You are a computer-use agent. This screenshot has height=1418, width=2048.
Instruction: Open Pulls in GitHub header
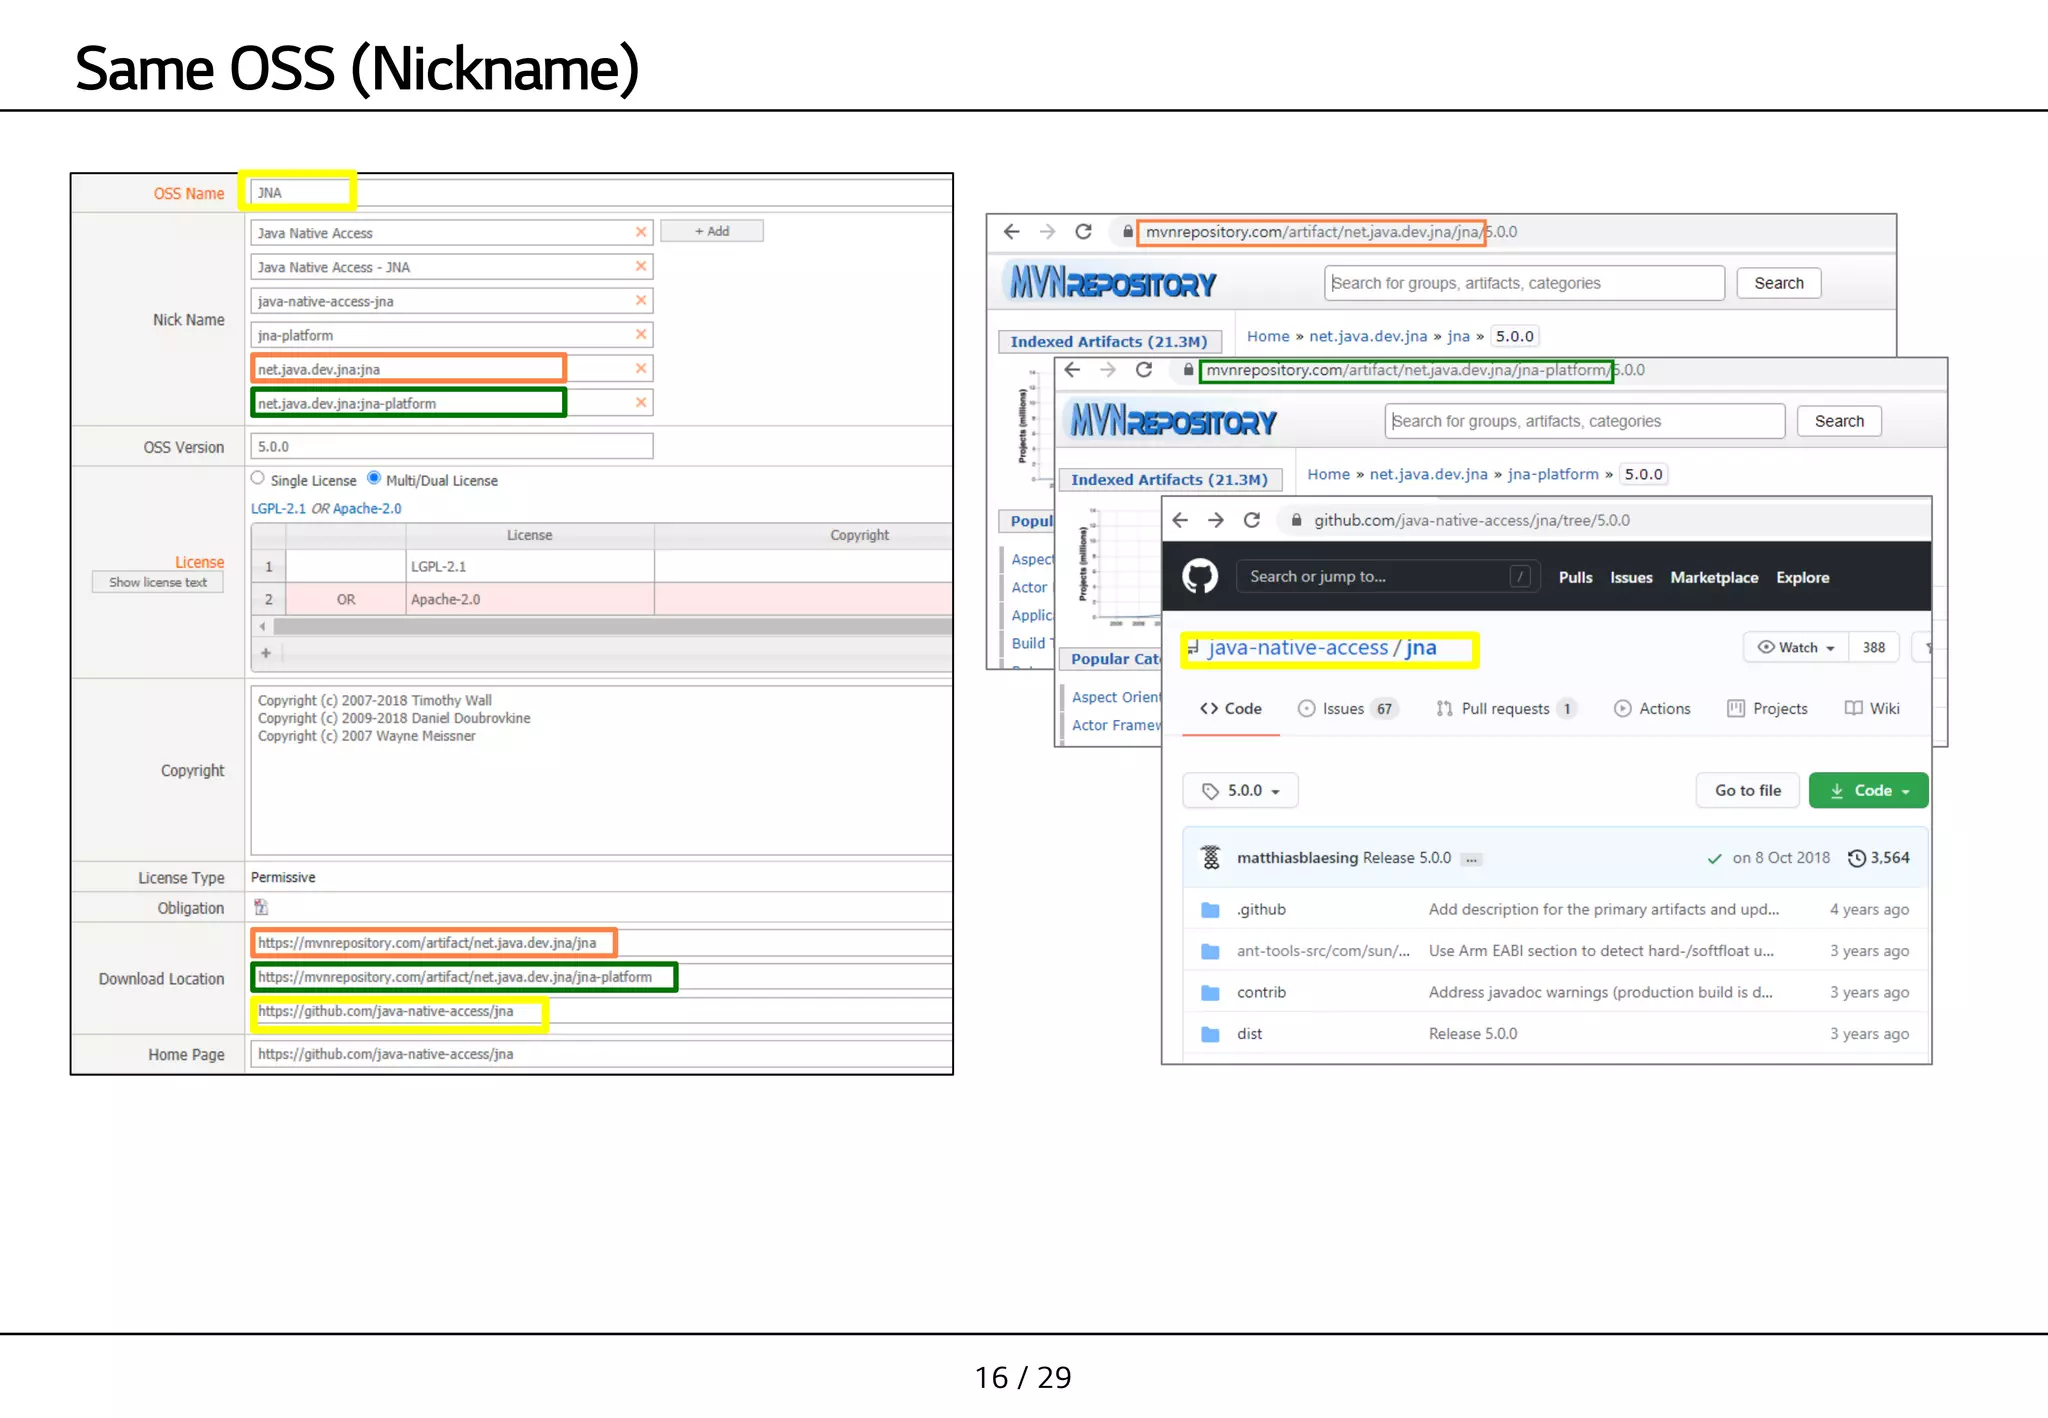[x=1575, y=577]
